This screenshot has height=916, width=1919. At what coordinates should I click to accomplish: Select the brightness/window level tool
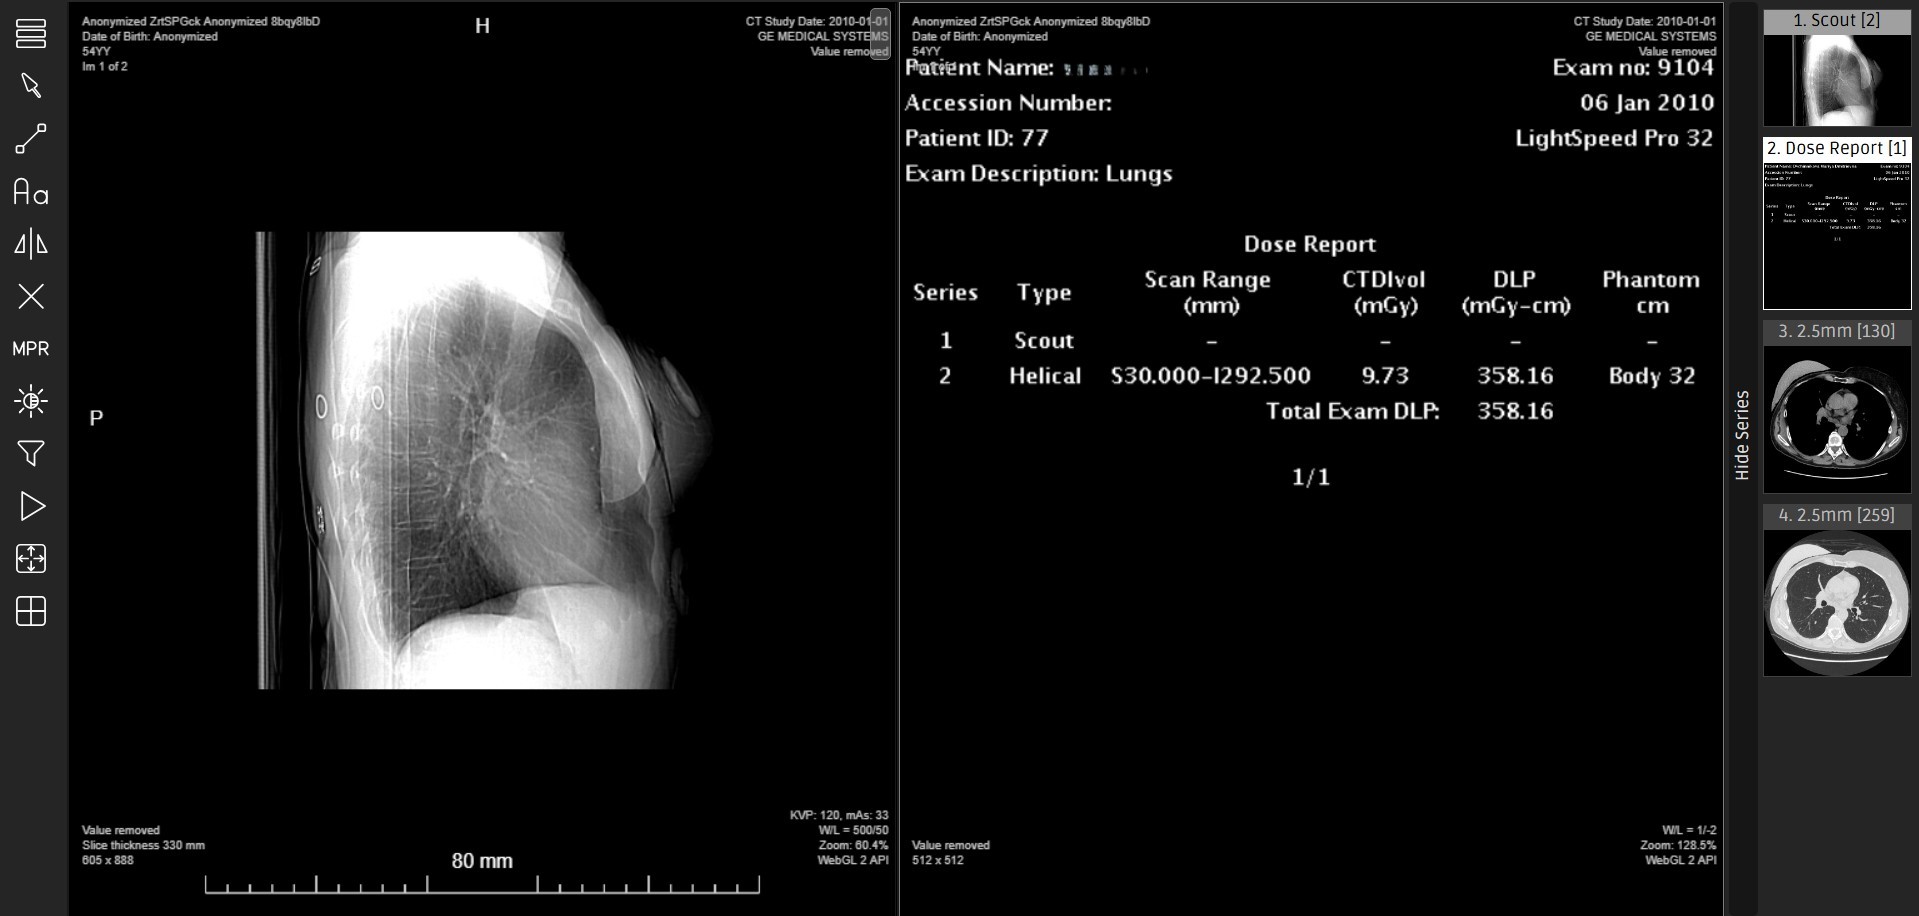click(31, 401)
